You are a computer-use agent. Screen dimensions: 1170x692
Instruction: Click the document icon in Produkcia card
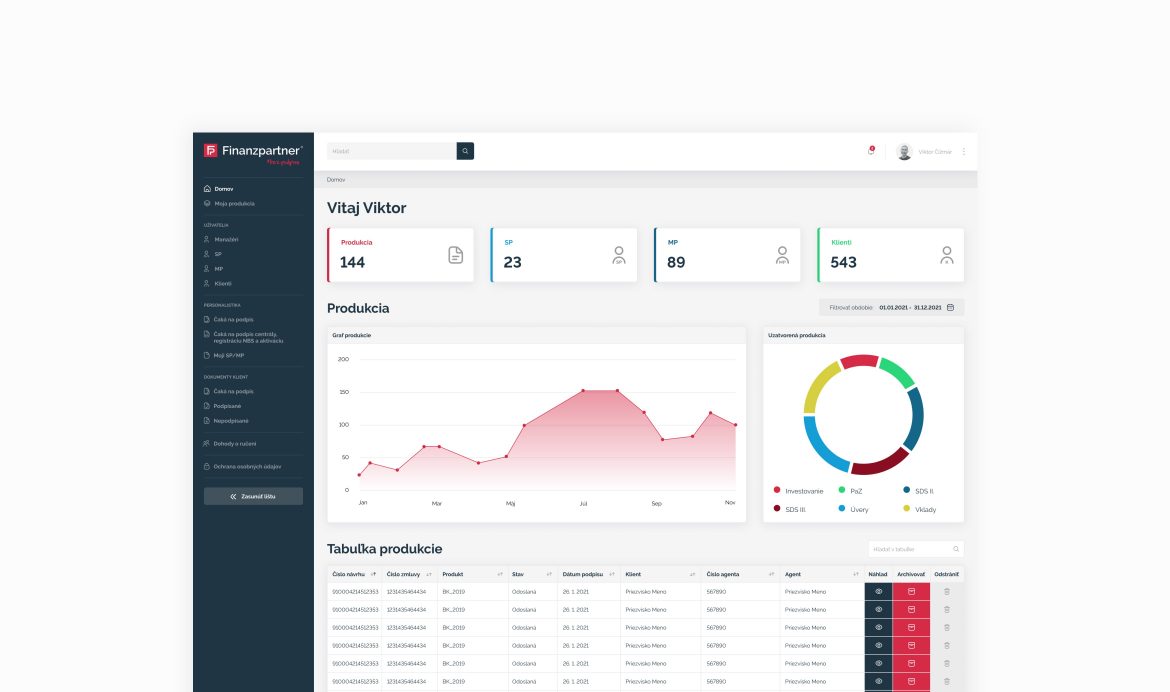[x=455, y=255]
